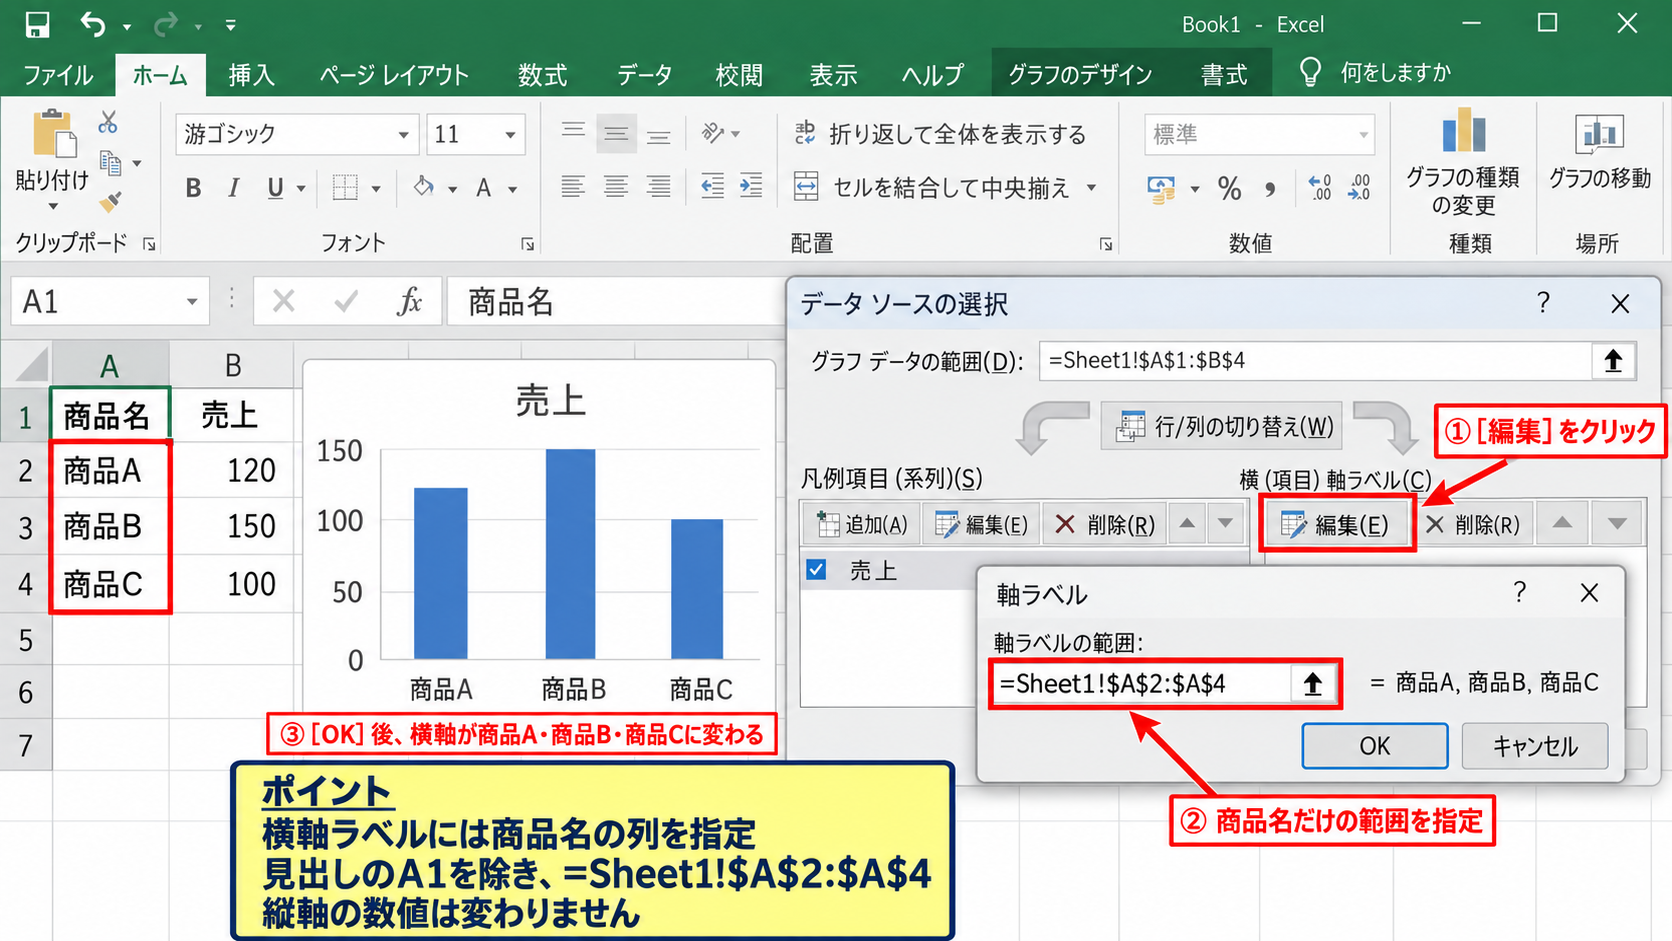Open the Name Box A1 dropdown
Viewport: 1672px width, 941px height.
[x=191, y=302]
